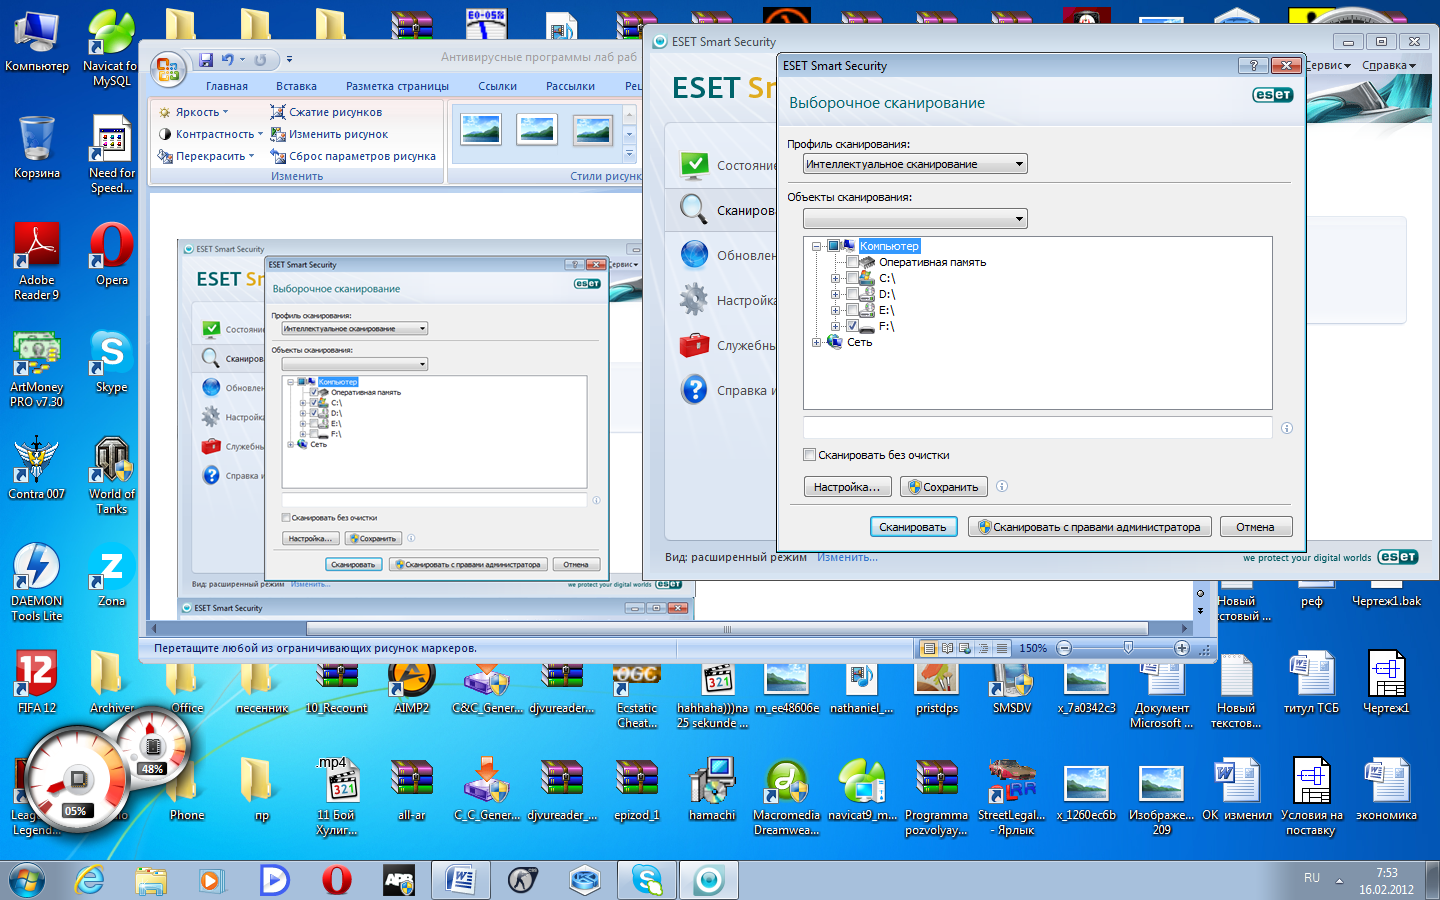Open Вставка tab in Word ribbon

pos(297,86)
